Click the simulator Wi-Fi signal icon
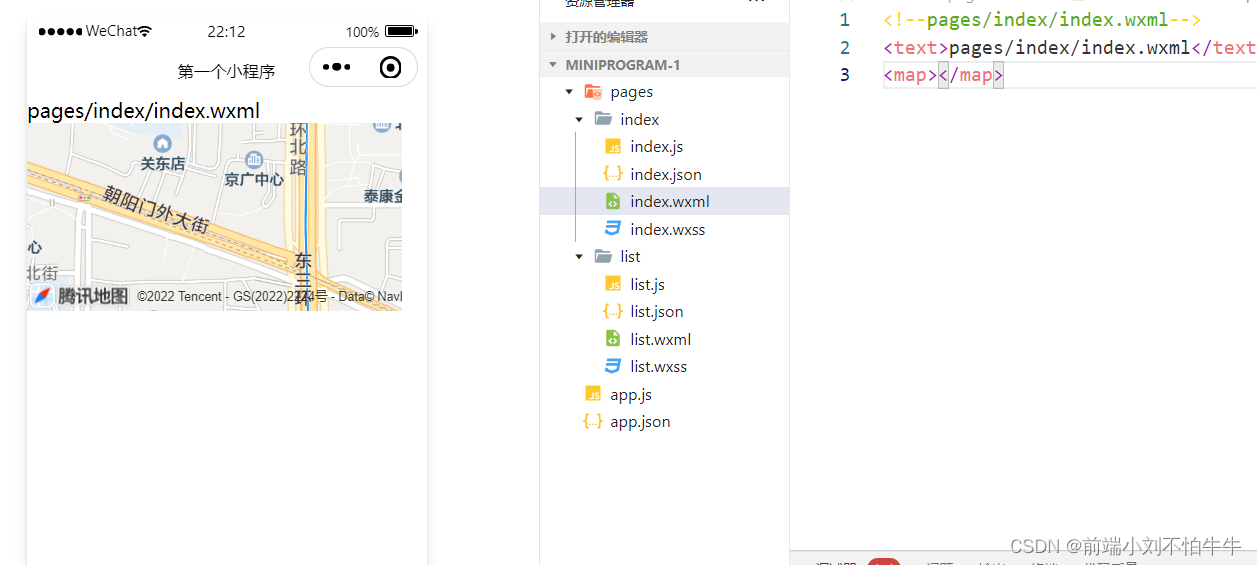The width and height of the screenshot is (1257, 565). click(x=145, y=31)
